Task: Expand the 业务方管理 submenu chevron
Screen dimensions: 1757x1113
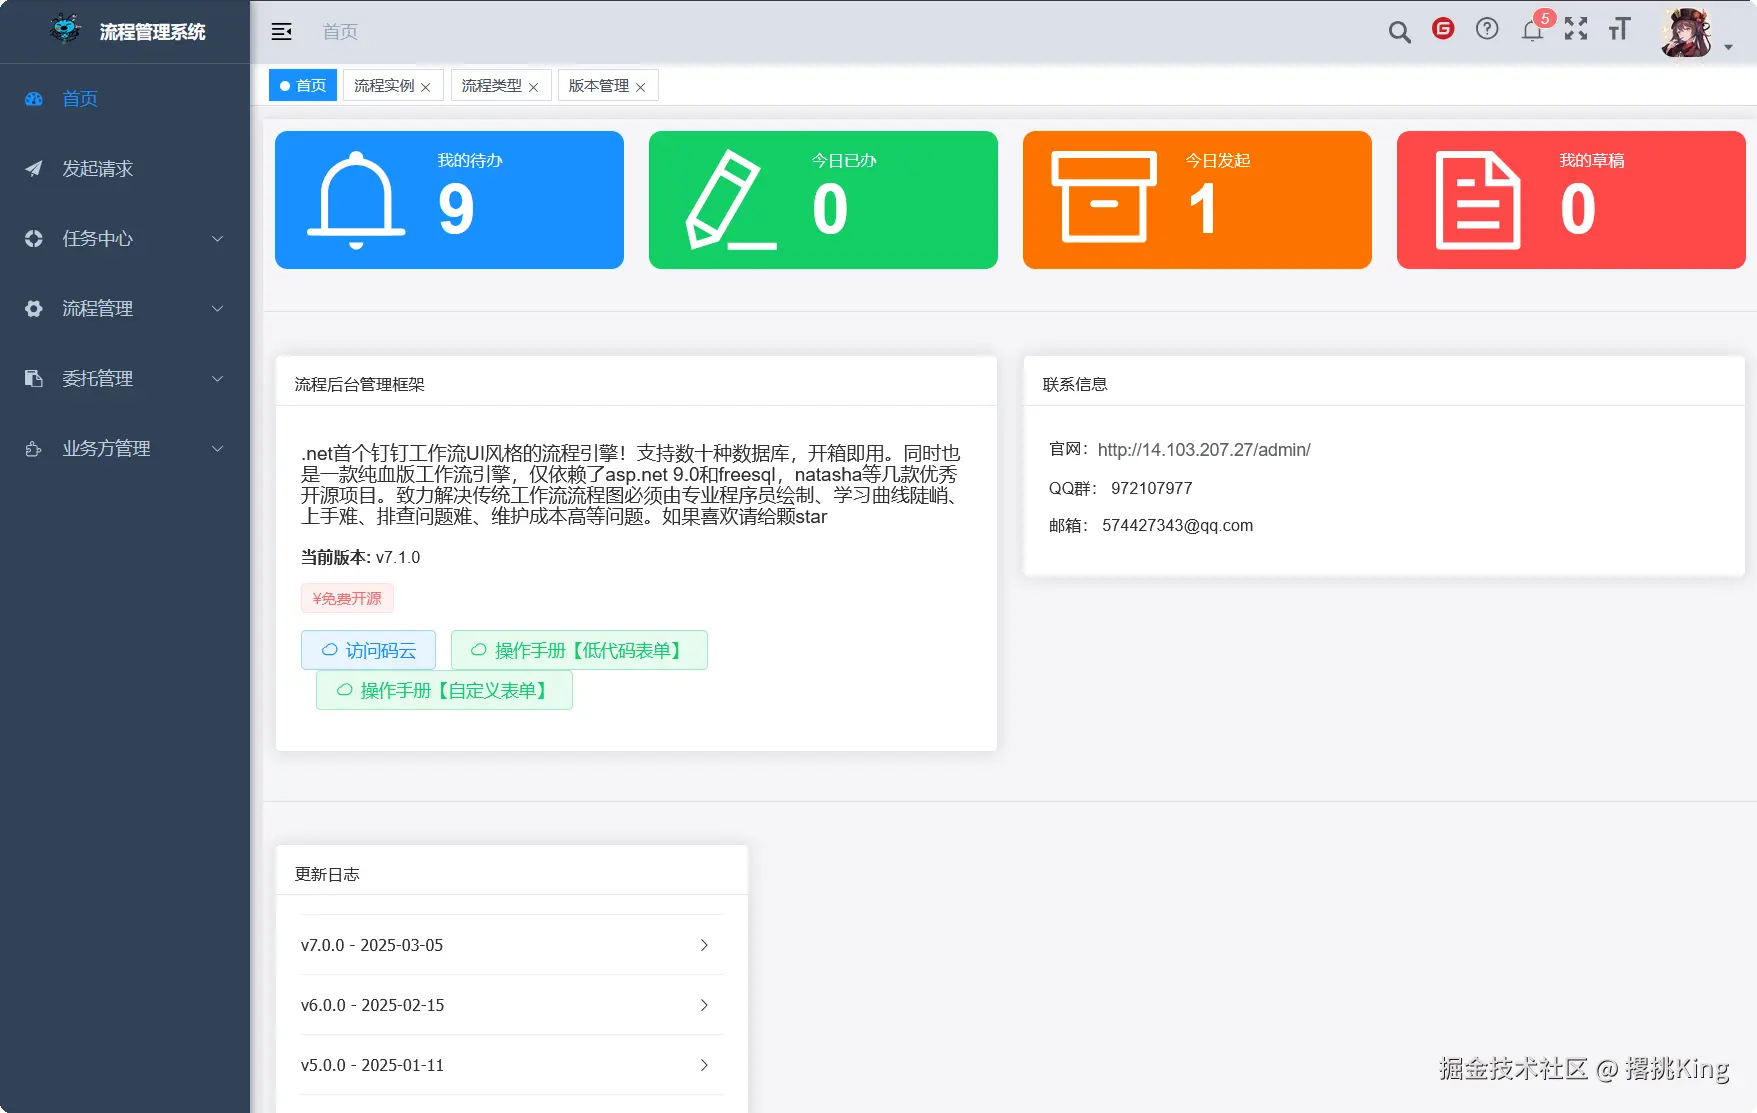Action: [x=218, y=449]
